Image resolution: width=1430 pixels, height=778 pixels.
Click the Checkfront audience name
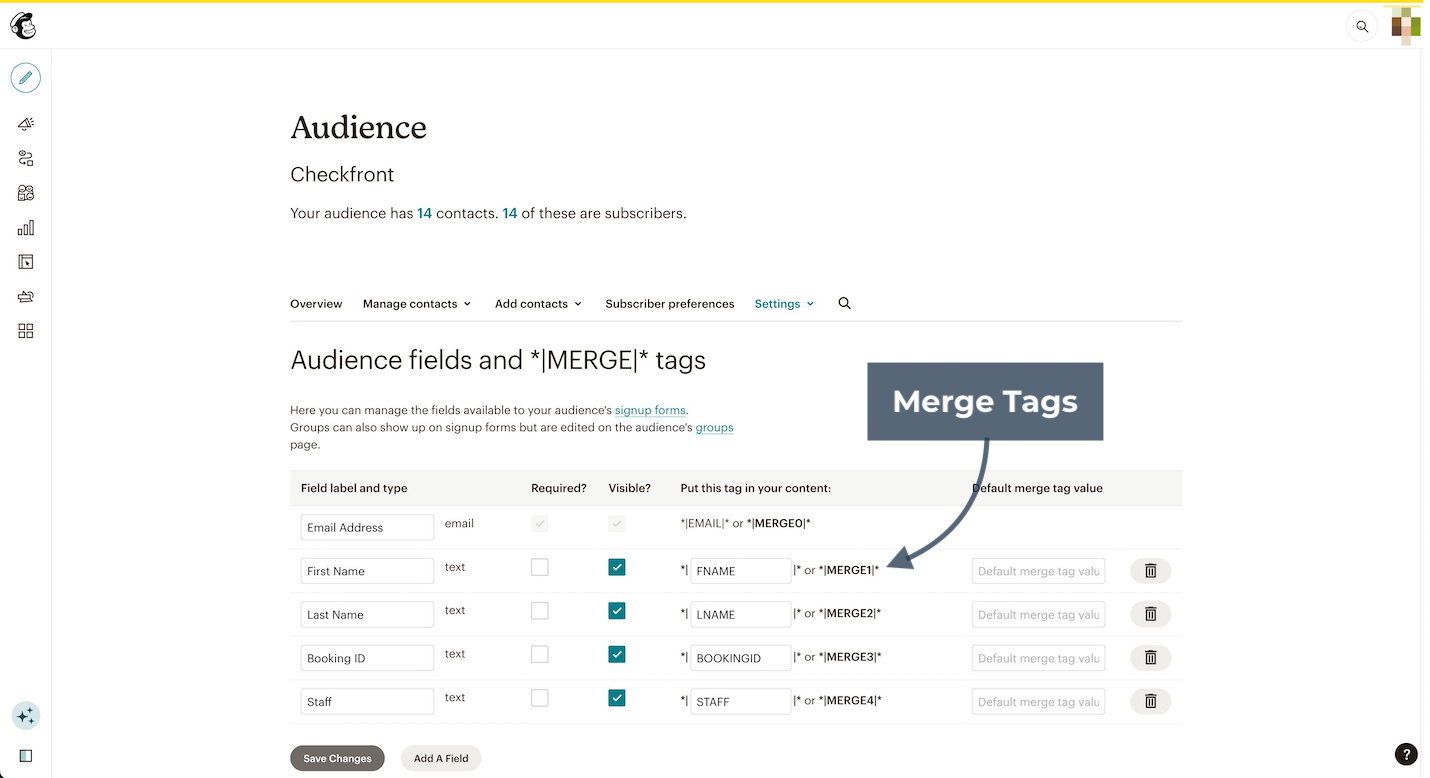coord(342,174)
